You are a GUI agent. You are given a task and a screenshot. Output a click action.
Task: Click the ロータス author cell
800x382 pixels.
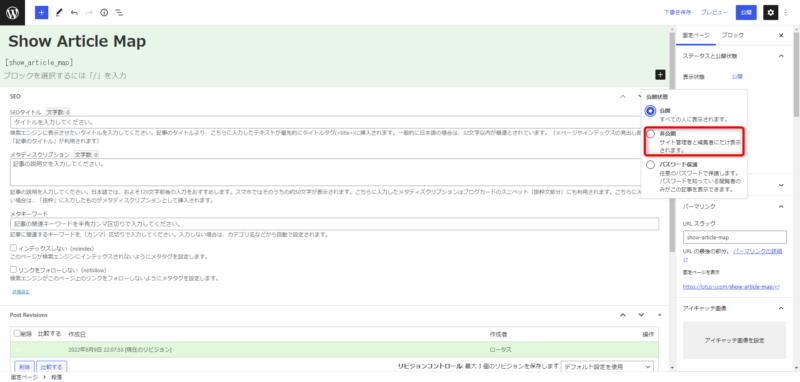pyautogui.click(x=501, y=349)
